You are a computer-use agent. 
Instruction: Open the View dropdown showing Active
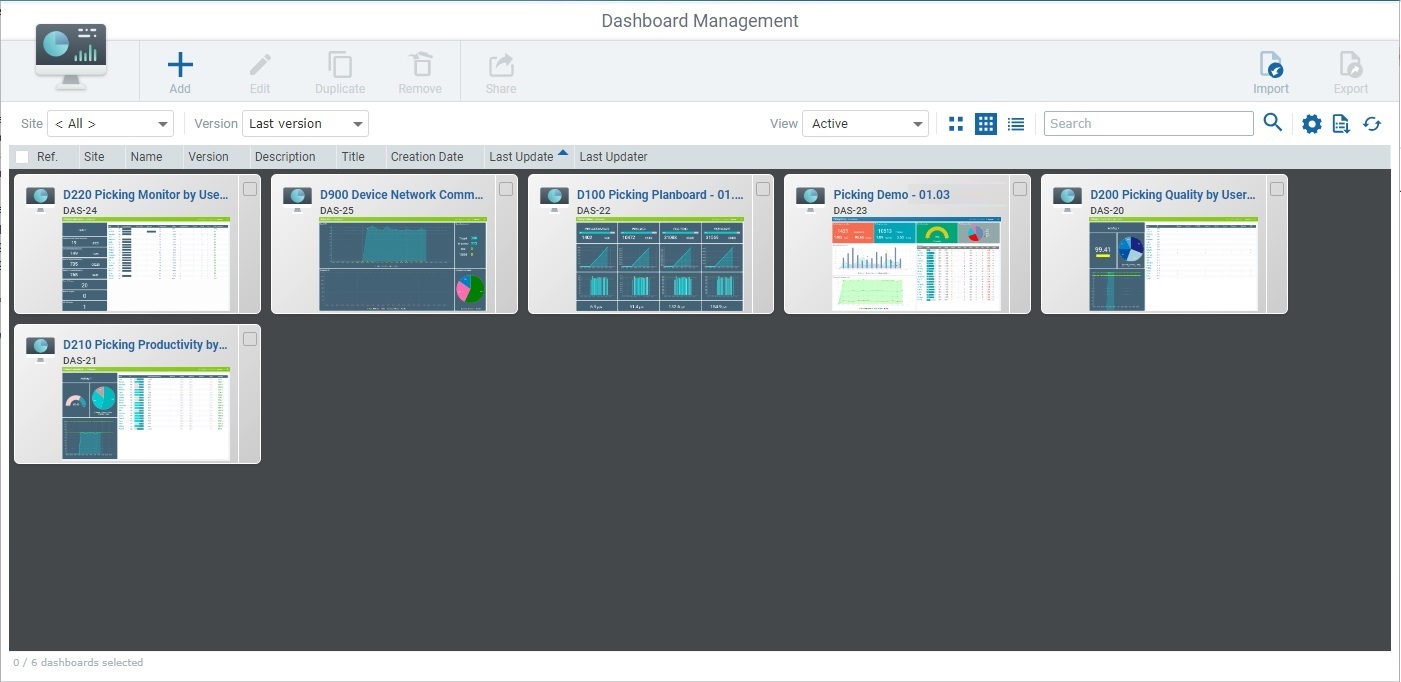tap(864, 123)
